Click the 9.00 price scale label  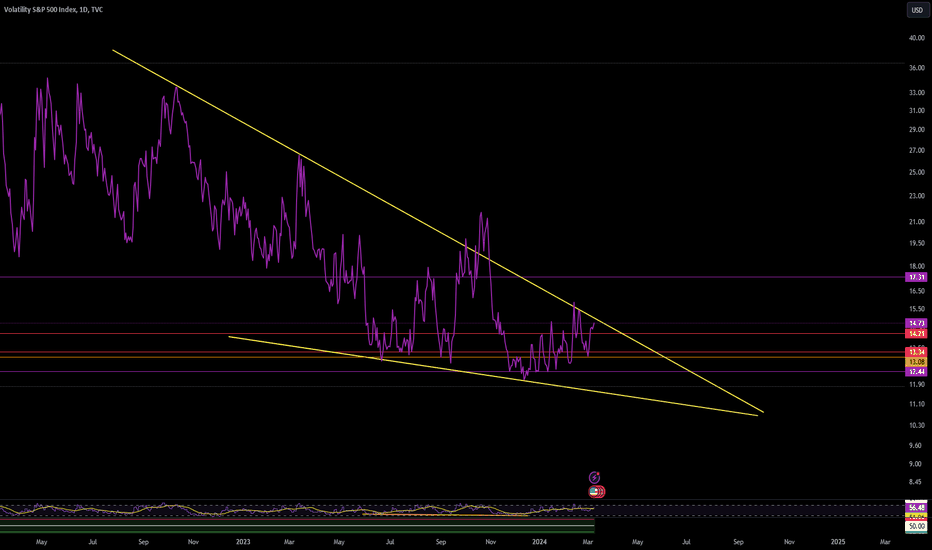click(916, 464)
